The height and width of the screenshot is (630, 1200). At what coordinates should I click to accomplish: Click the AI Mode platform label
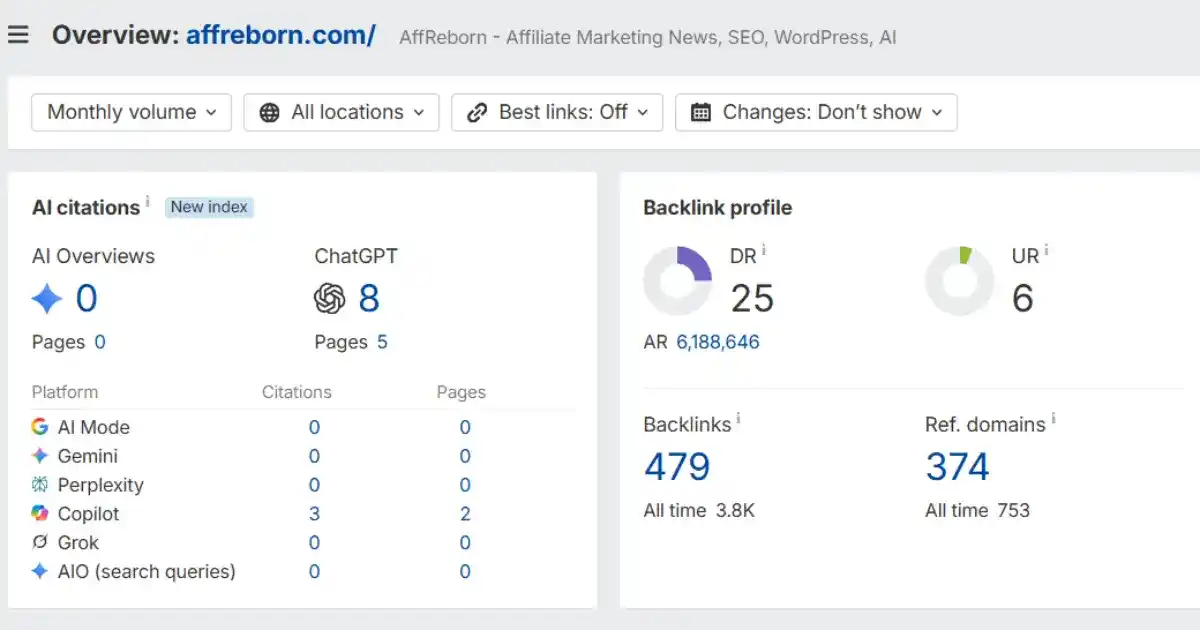(94, 427)
